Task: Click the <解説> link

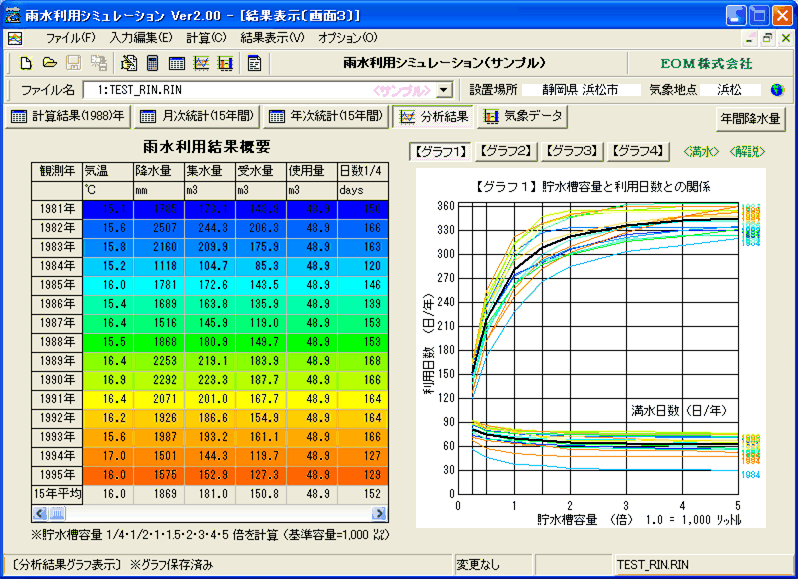Action: pos(747,152)
